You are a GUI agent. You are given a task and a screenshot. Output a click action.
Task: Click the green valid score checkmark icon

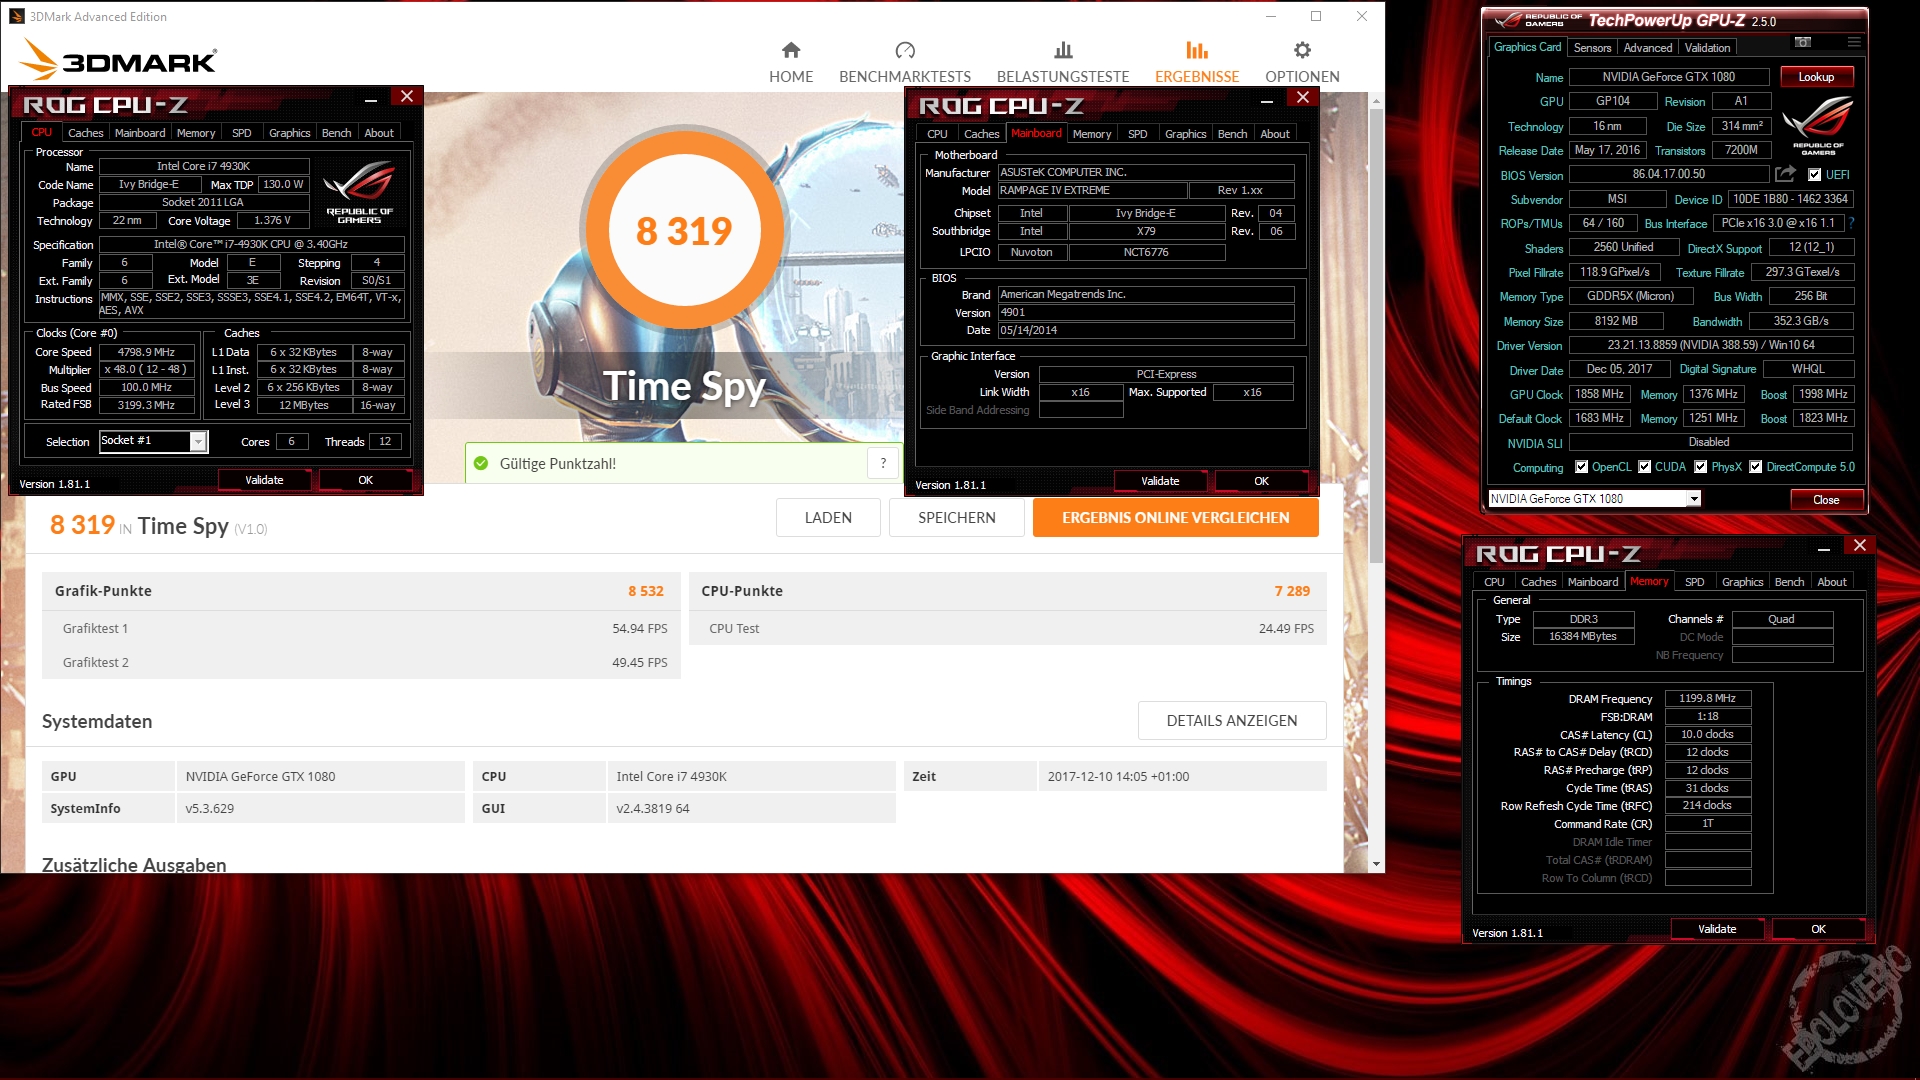point(481,463)
